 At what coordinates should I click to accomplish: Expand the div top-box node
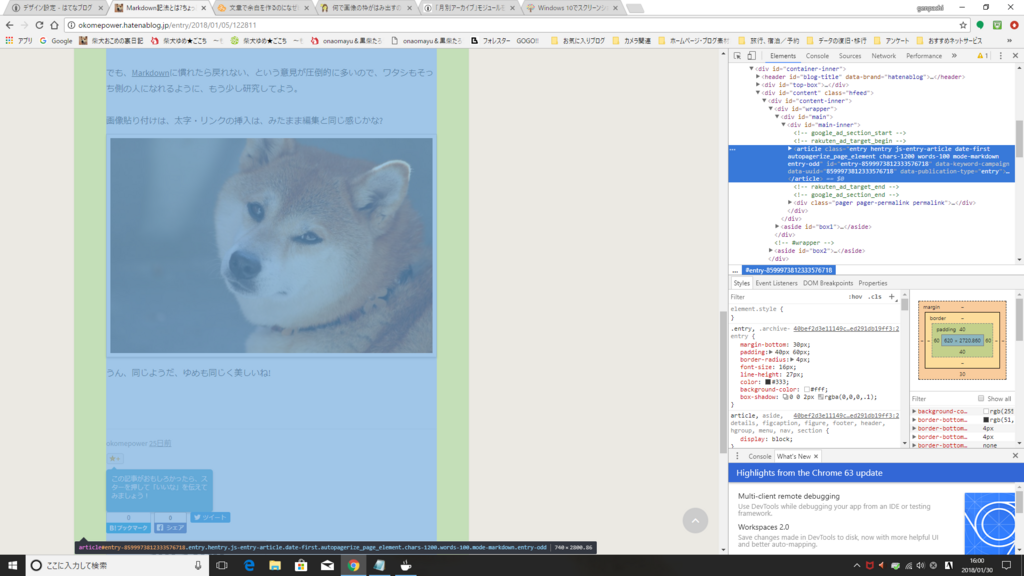click(758, 85)
